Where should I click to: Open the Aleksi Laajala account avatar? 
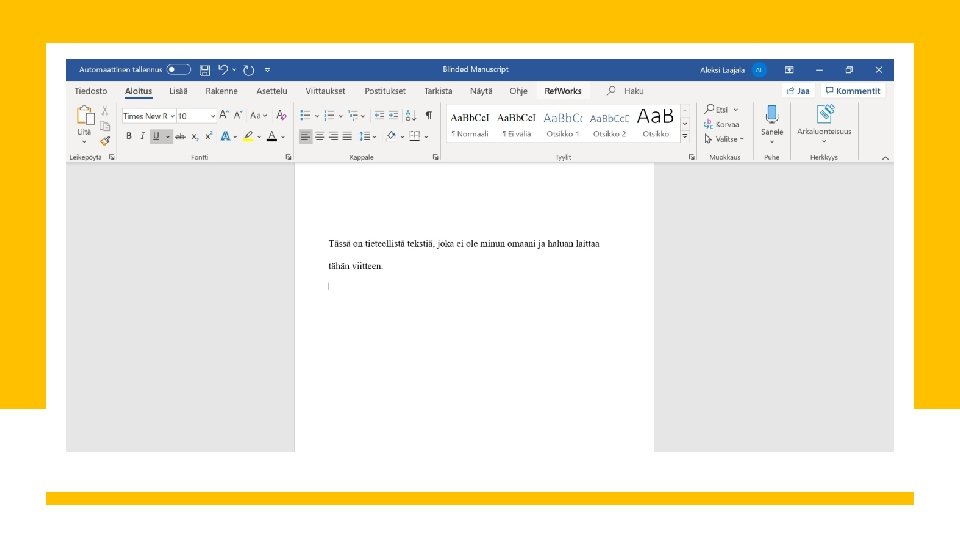click(759, 70)
